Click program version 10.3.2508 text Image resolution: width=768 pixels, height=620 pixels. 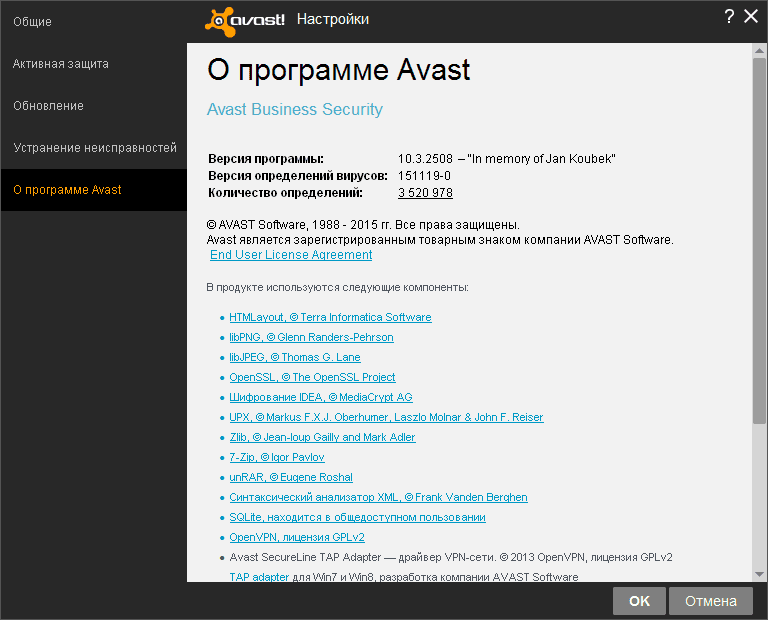tap(425, 159)
